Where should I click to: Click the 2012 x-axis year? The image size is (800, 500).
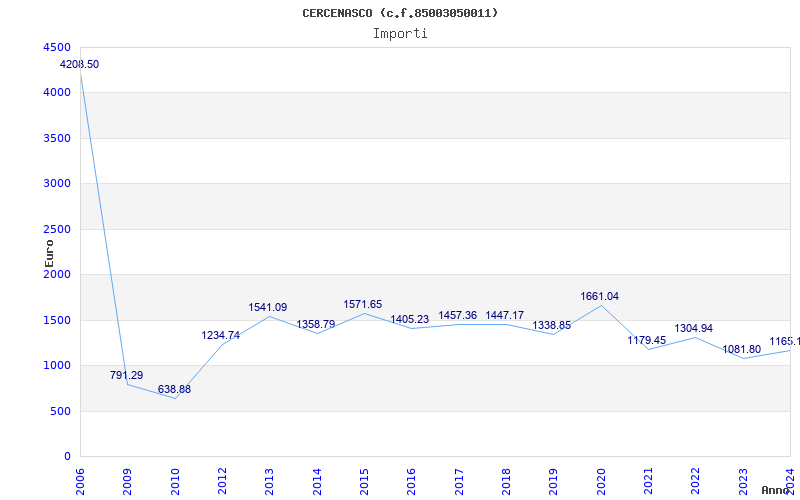222,482
